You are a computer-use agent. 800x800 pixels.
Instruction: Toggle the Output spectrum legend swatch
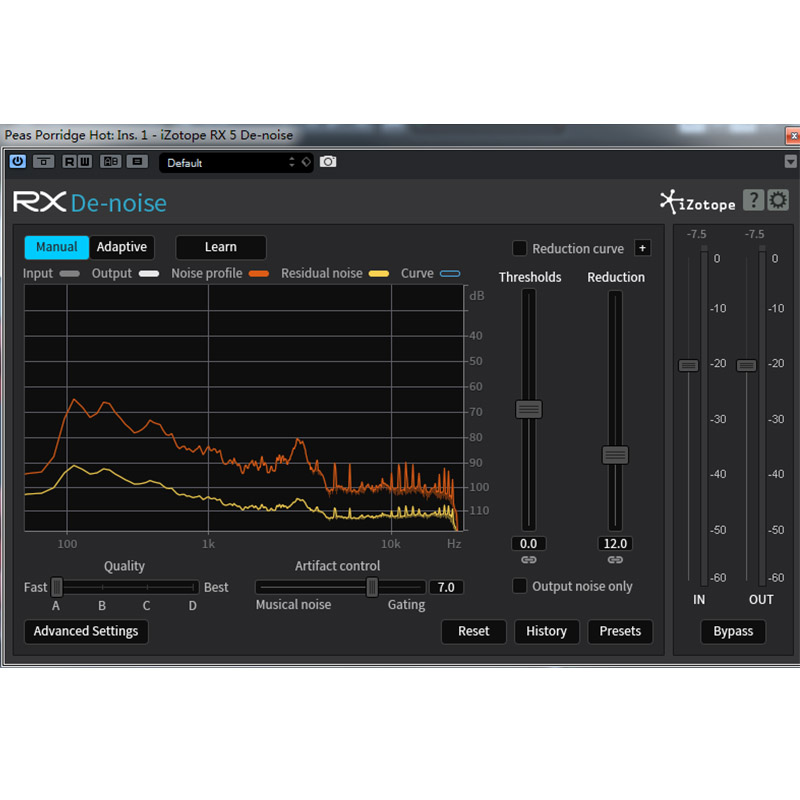(x=148, y=274)
